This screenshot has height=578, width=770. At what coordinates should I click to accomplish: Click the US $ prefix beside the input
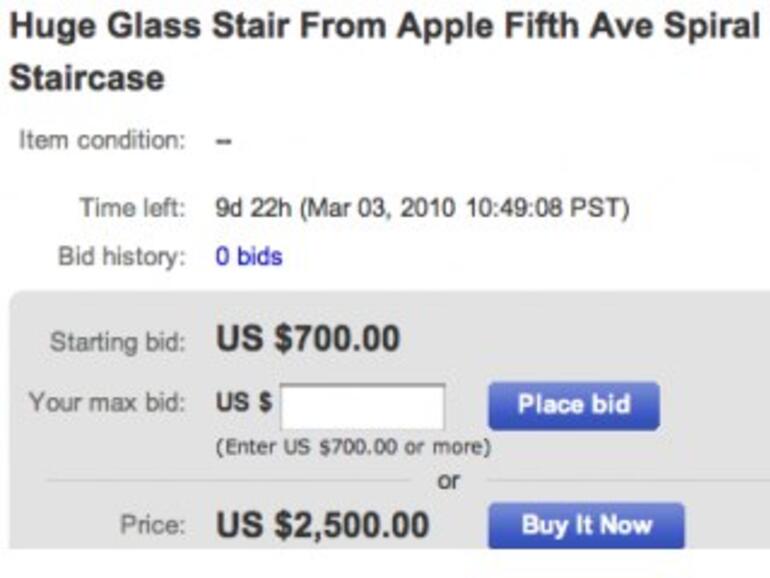point(244,404)
